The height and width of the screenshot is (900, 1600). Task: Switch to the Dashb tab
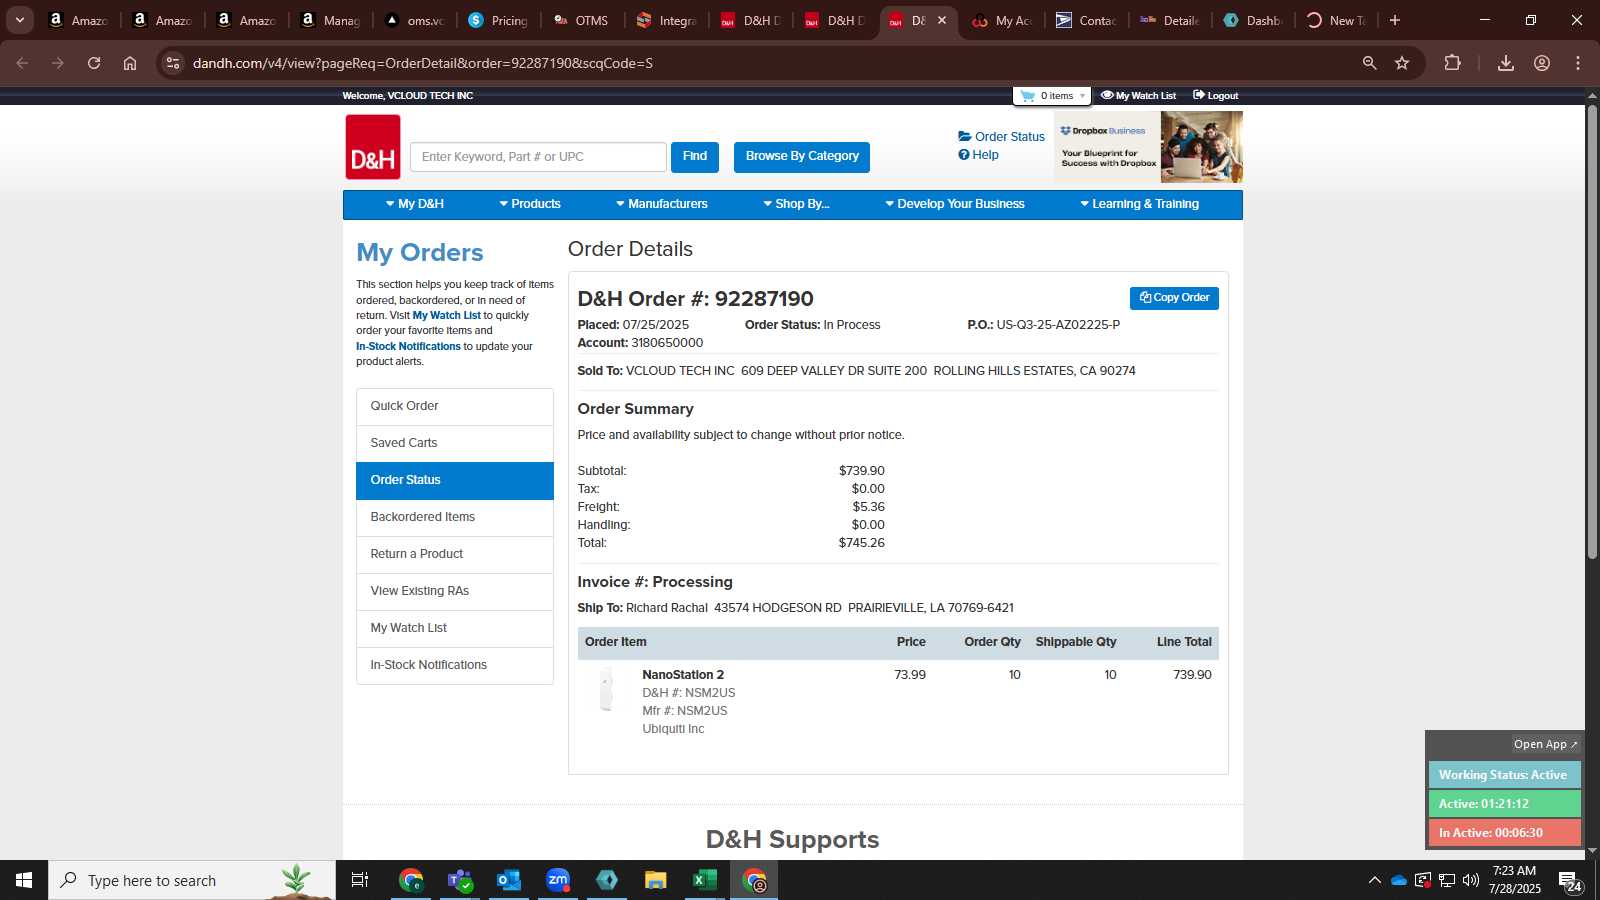(x=1255, y=20)
